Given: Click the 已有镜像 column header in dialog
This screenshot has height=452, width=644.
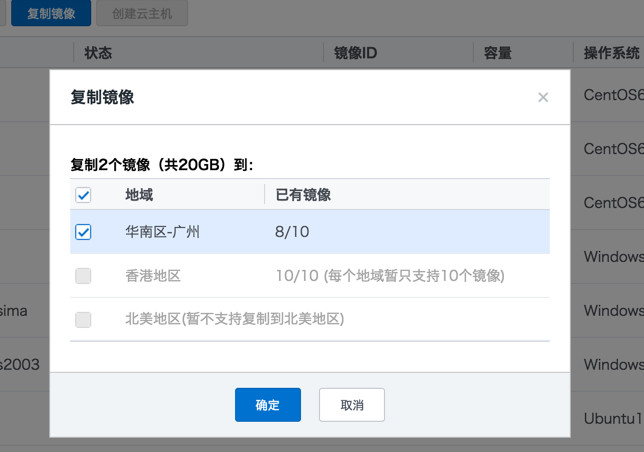Looking at the screenshot, I should (x=303, y=195).
